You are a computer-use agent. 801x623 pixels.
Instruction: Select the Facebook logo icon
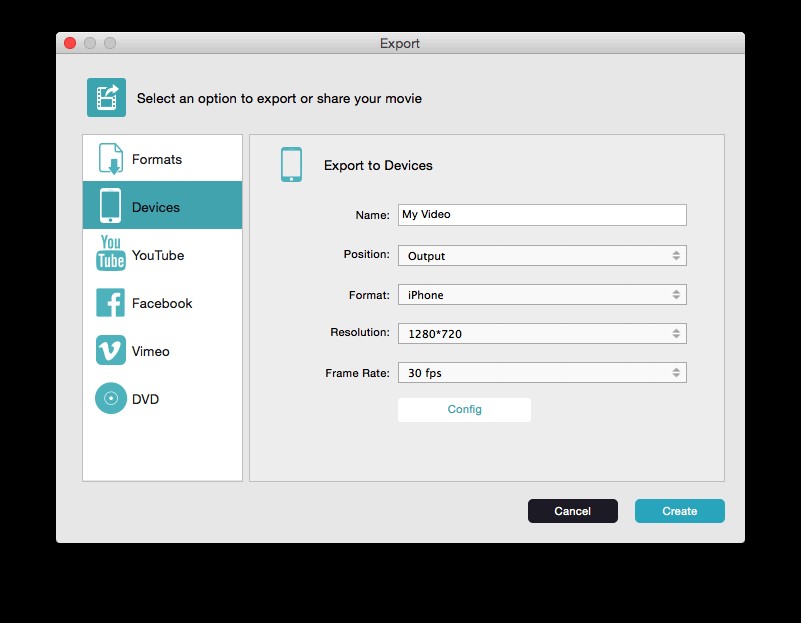click(110, 302)
